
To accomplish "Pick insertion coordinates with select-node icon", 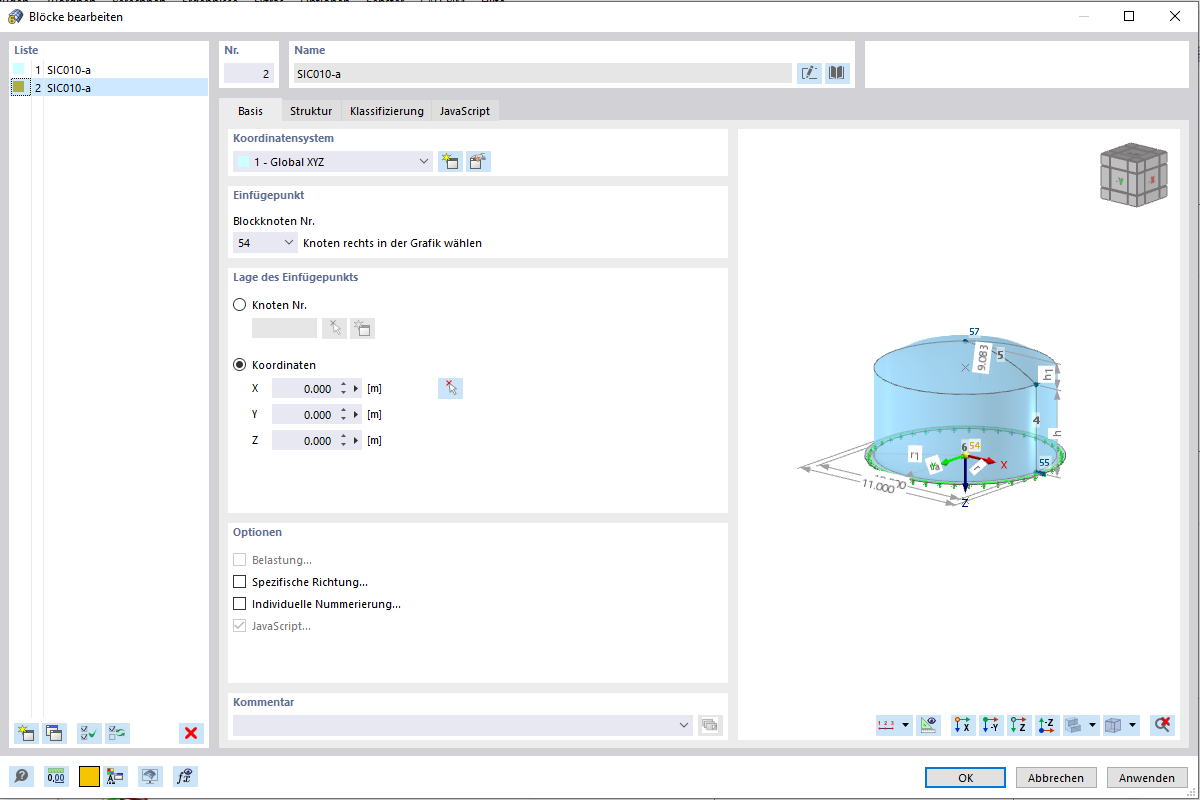I will pyautogui.click(x=450, y=388).
